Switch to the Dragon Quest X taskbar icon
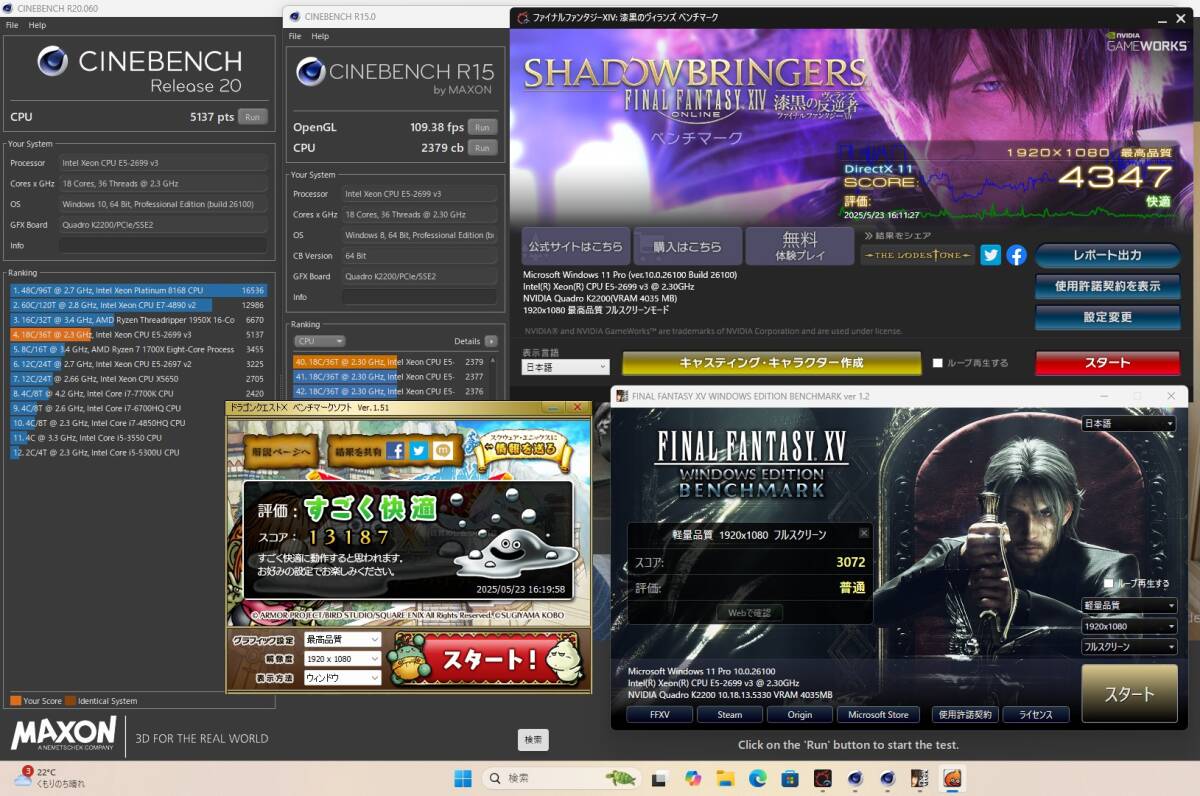The height and width of the screenshot is (796, 1200). tap(953, 778)
